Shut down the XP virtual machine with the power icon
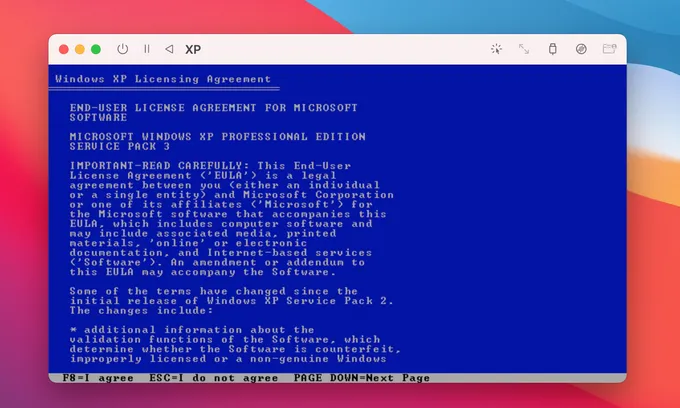 123,49
